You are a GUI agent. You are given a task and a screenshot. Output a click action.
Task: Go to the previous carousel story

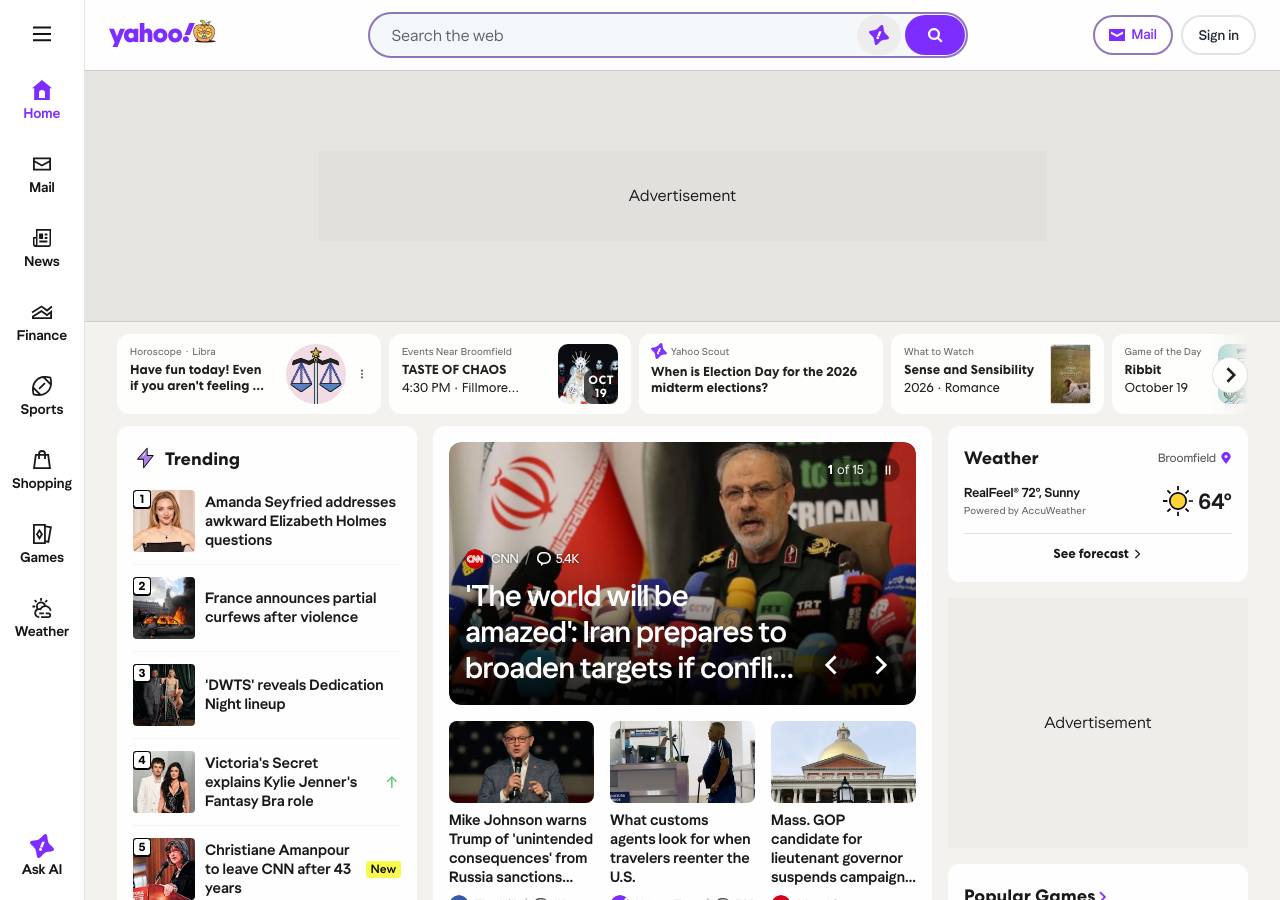coord(830,665)
